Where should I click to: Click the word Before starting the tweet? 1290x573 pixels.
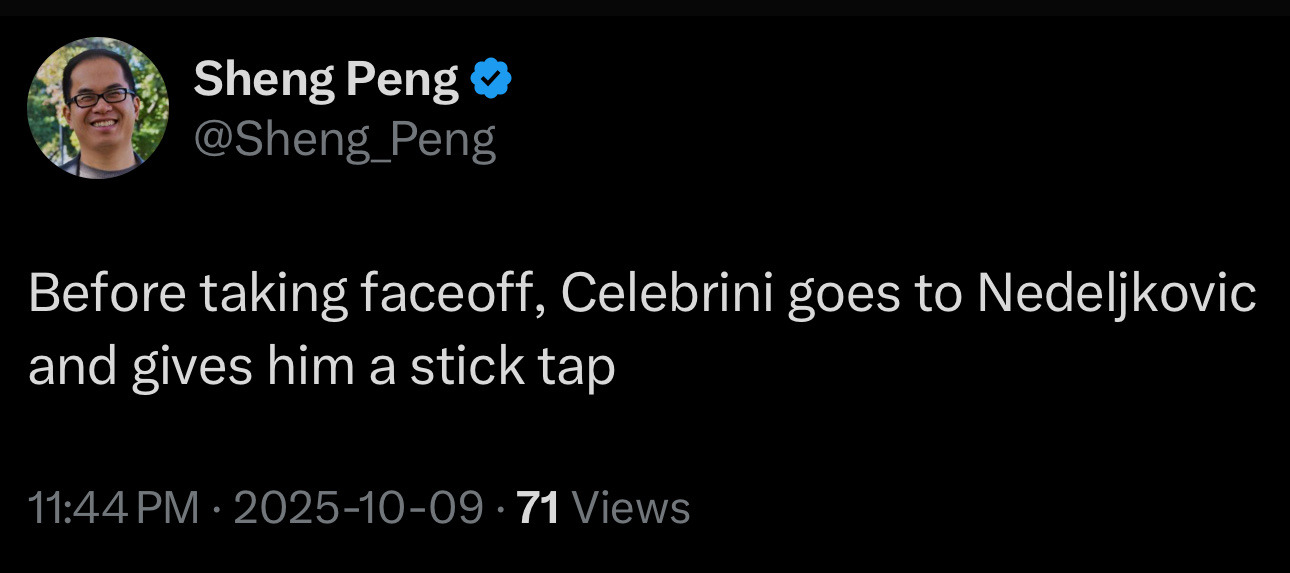[x=105, y=295]
